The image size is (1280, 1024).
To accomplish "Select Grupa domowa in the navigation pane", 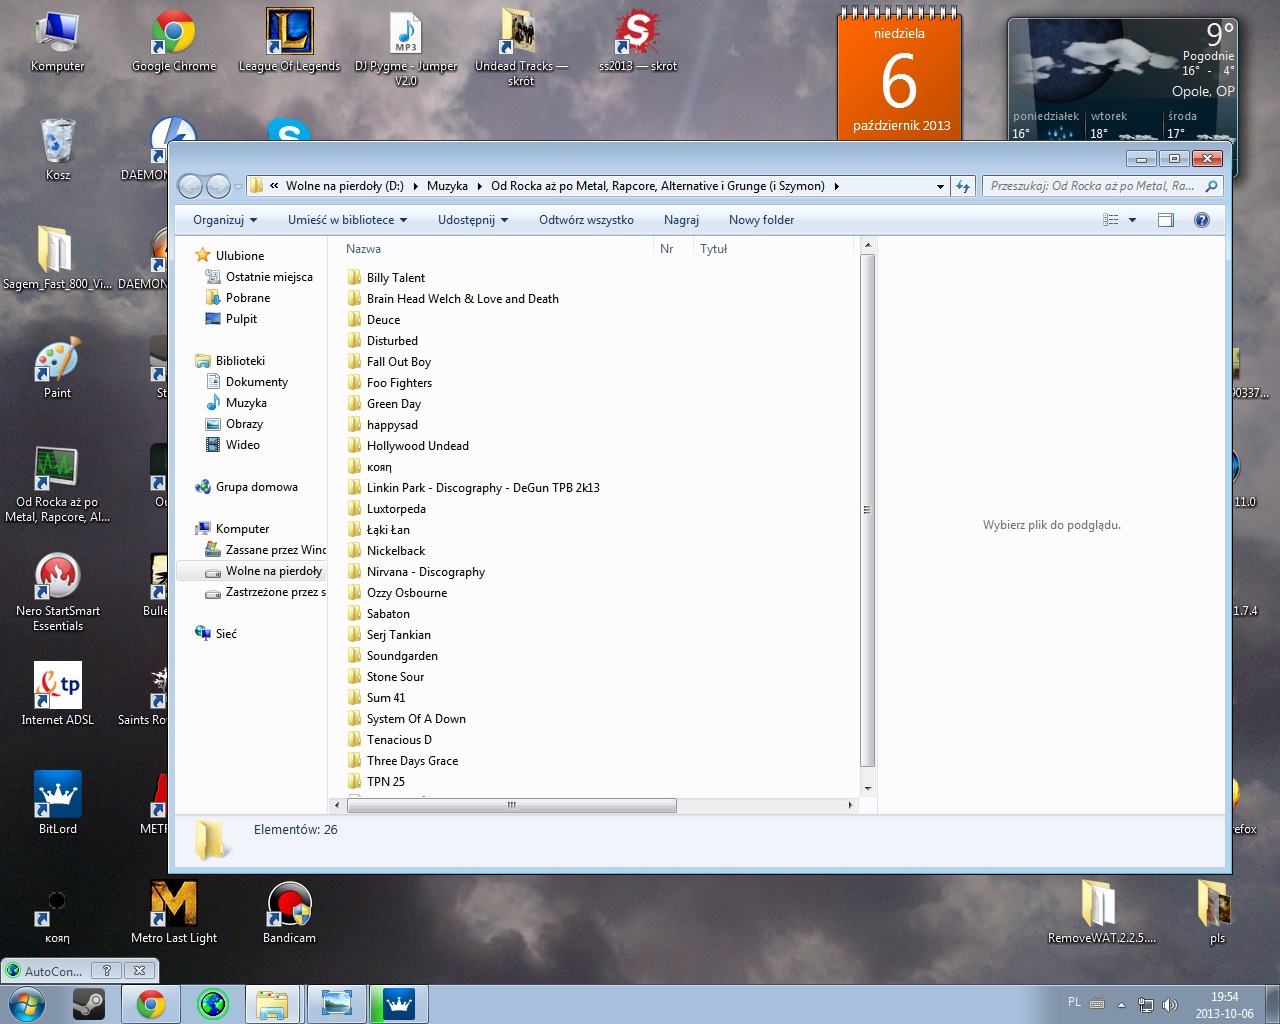I will tap(246, 487).
